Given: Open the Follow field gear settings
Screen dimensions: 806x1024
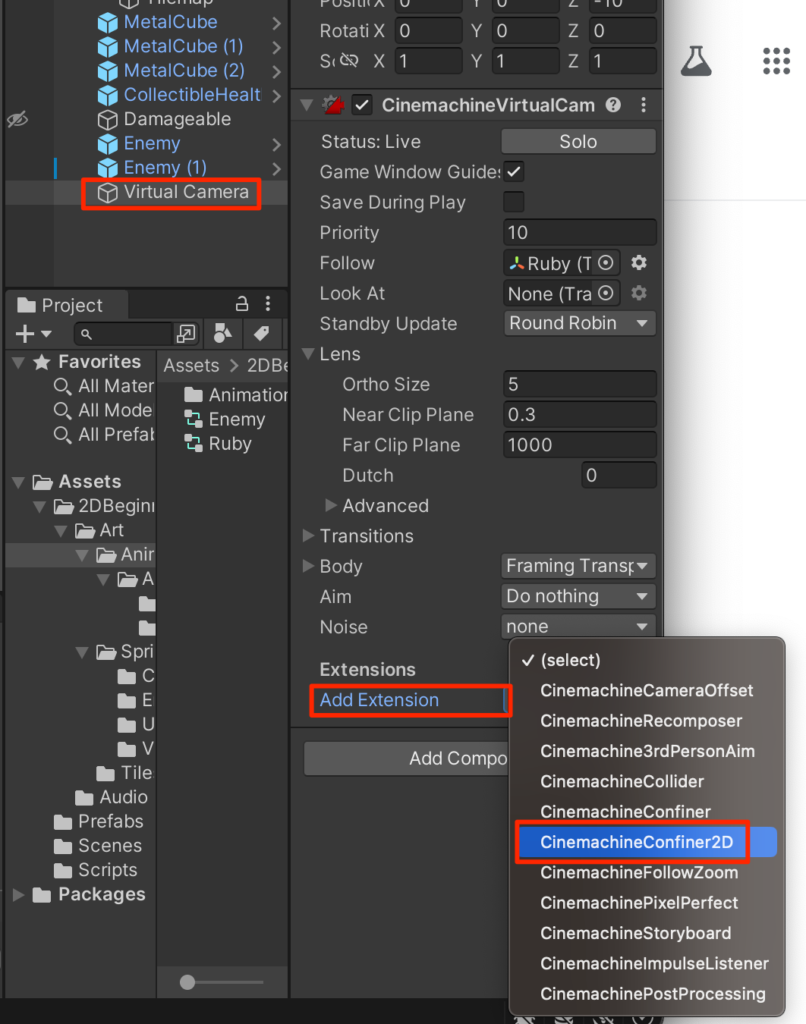Looking at the screenshot, I should pos(639,263).
